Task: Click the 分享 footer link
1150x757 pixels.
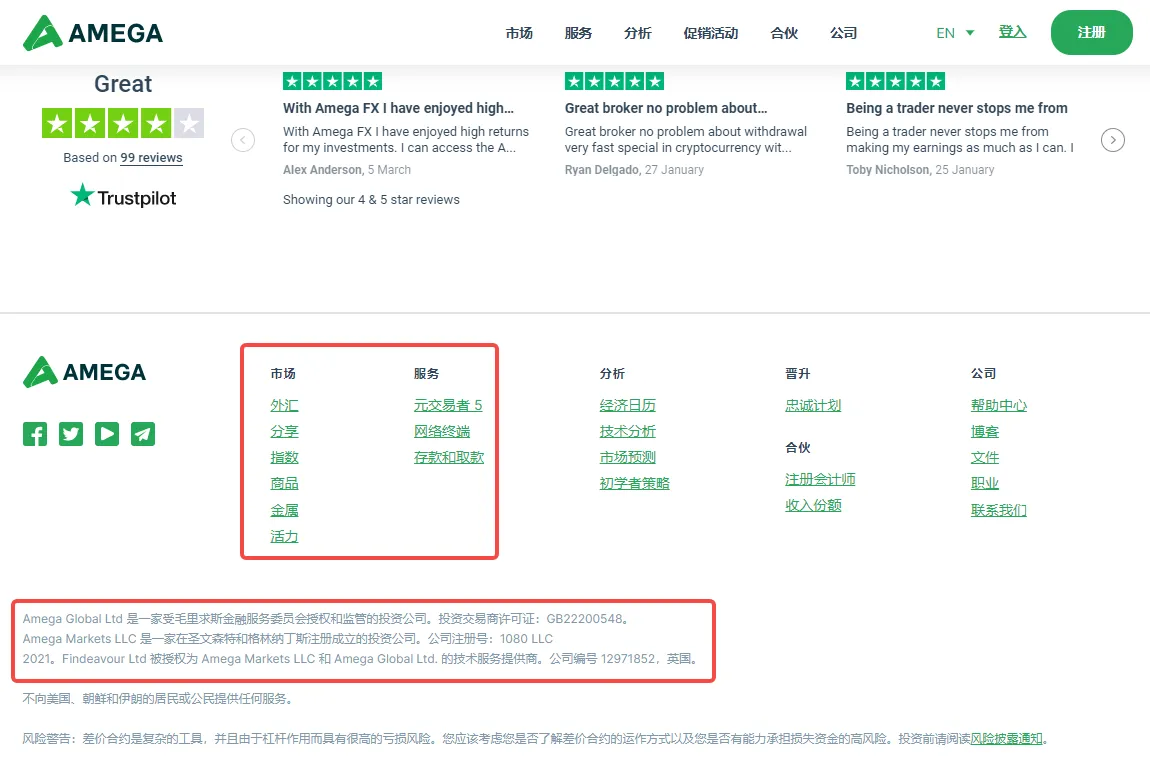Action: [x=284, y=431]
